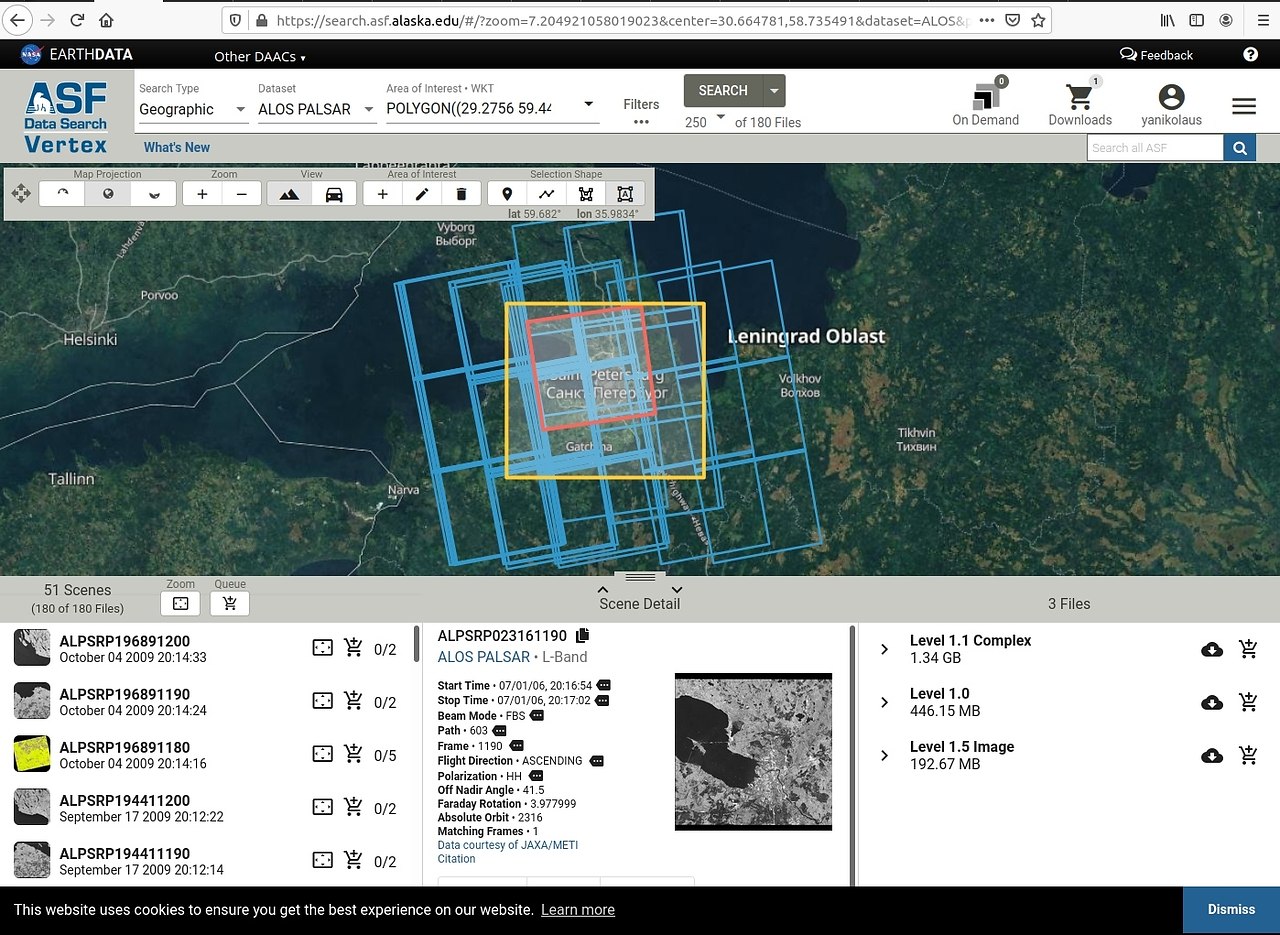Collapse results panel with up chevron
Screen dimensions: 1280x935
pyautogui.click(x=603, y=589)
